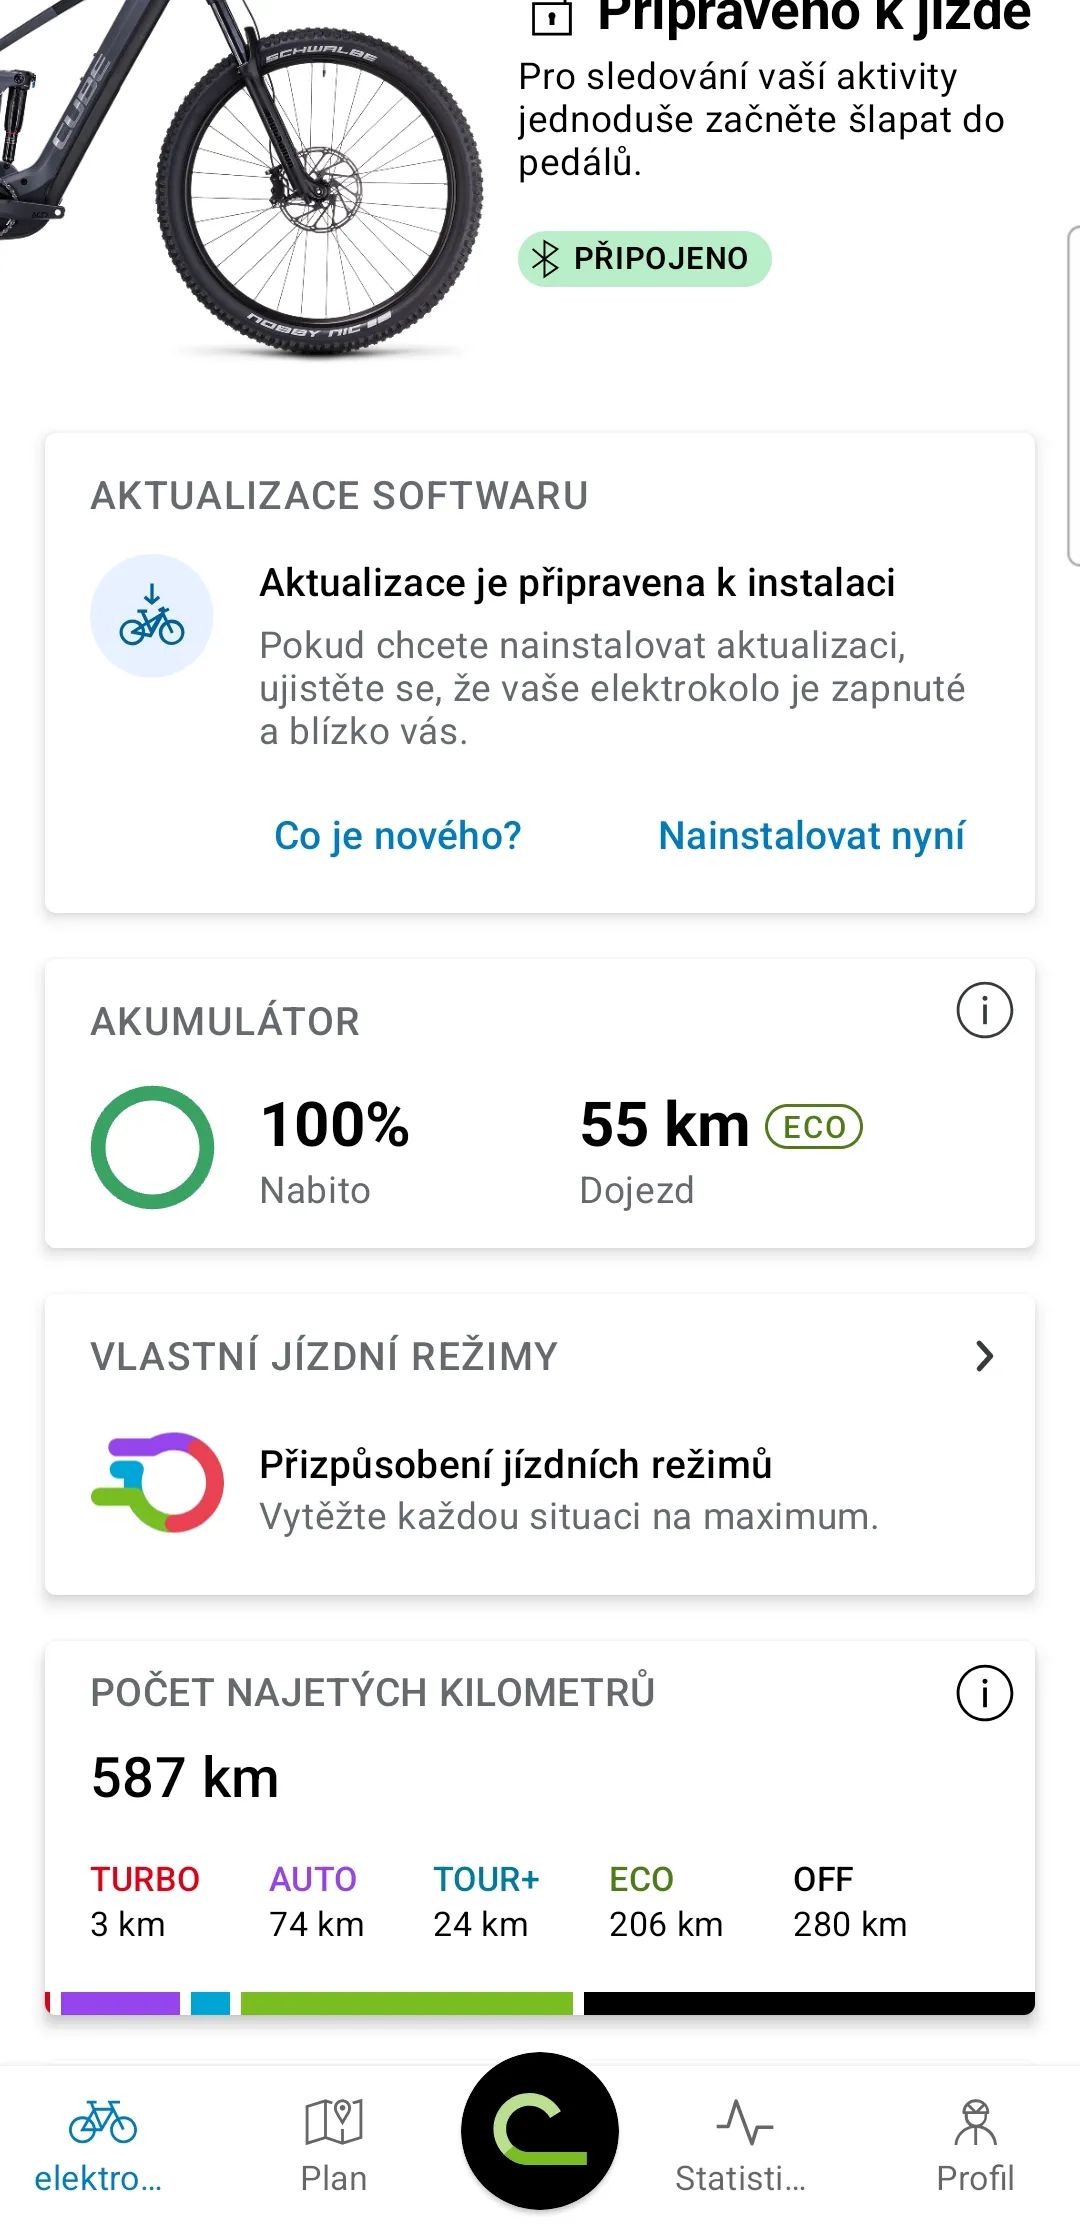The height and width of the screenshot is (2224, 1080).
Task: Tap Nainstalovat nyní to install update
Action: coord(811,836)
